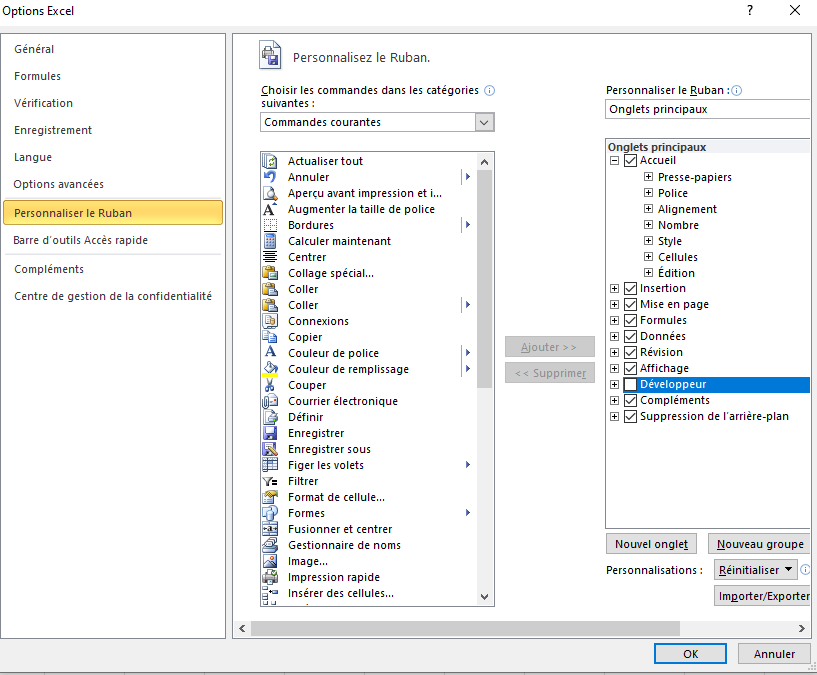This screenshot has width=817, height=675.
Task: Click the Courrier électronique paperclip icon
Action: point(269,401)
